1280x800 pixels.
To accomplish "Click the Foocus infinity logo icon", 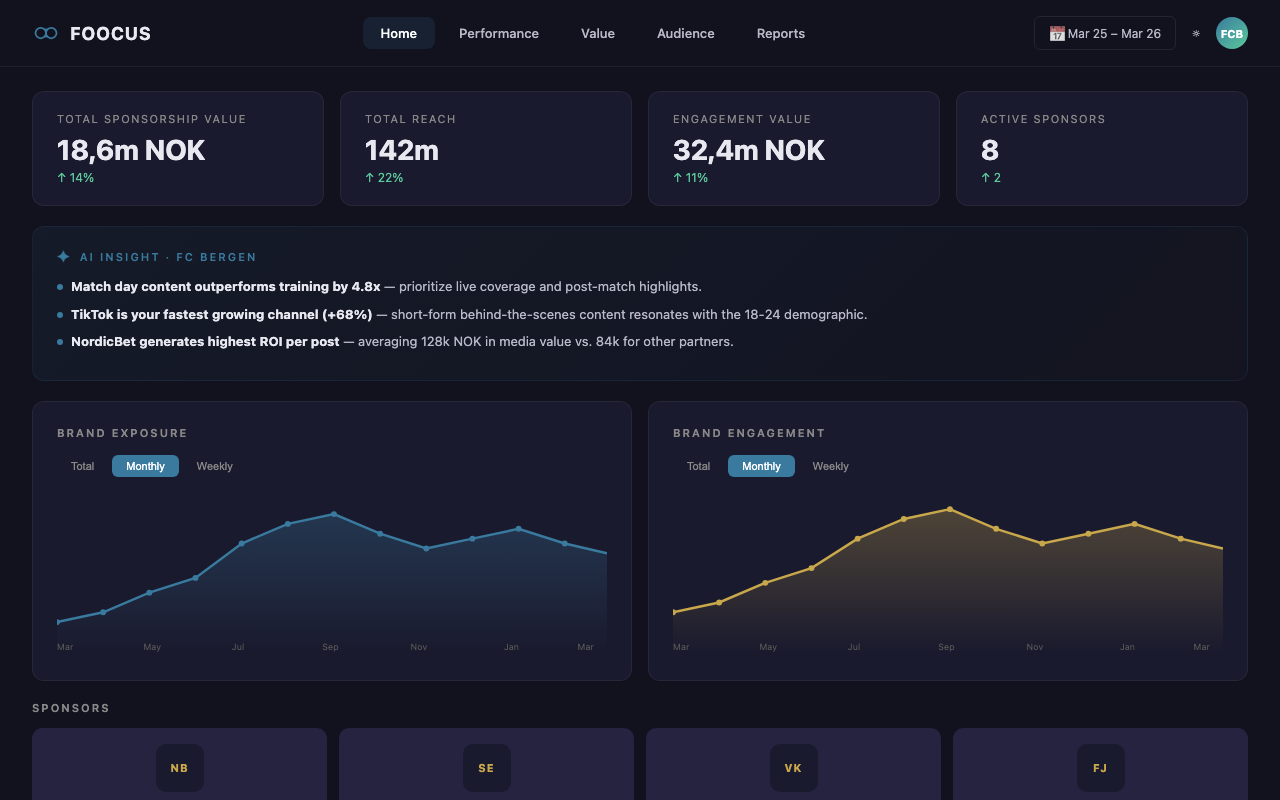I will pyautogui.click(x=46, y=33).
